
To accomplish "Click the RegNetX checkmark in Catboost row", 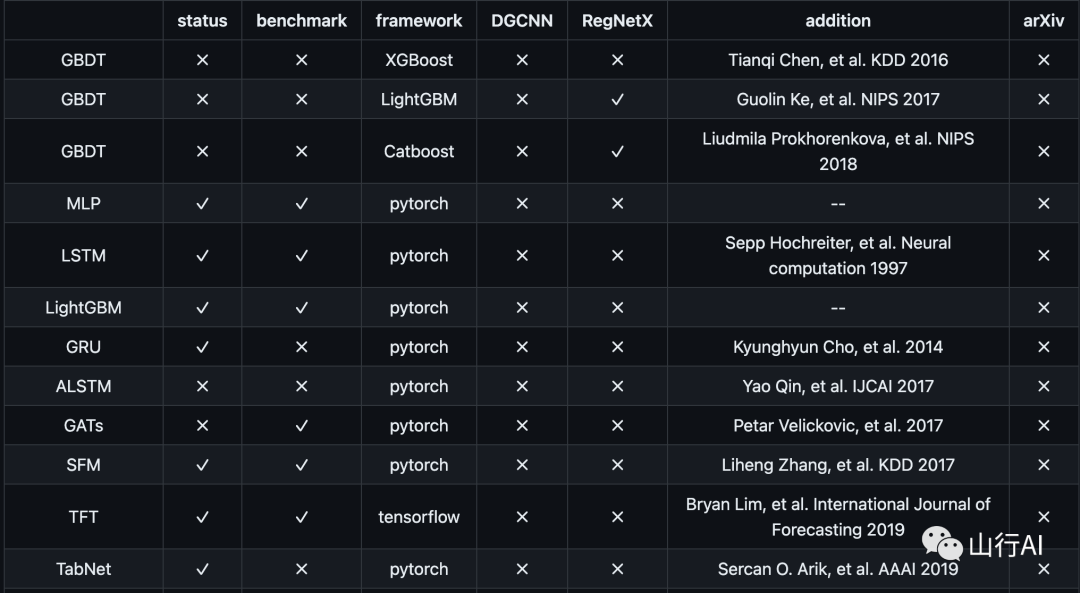I will (x=617, y=152).
